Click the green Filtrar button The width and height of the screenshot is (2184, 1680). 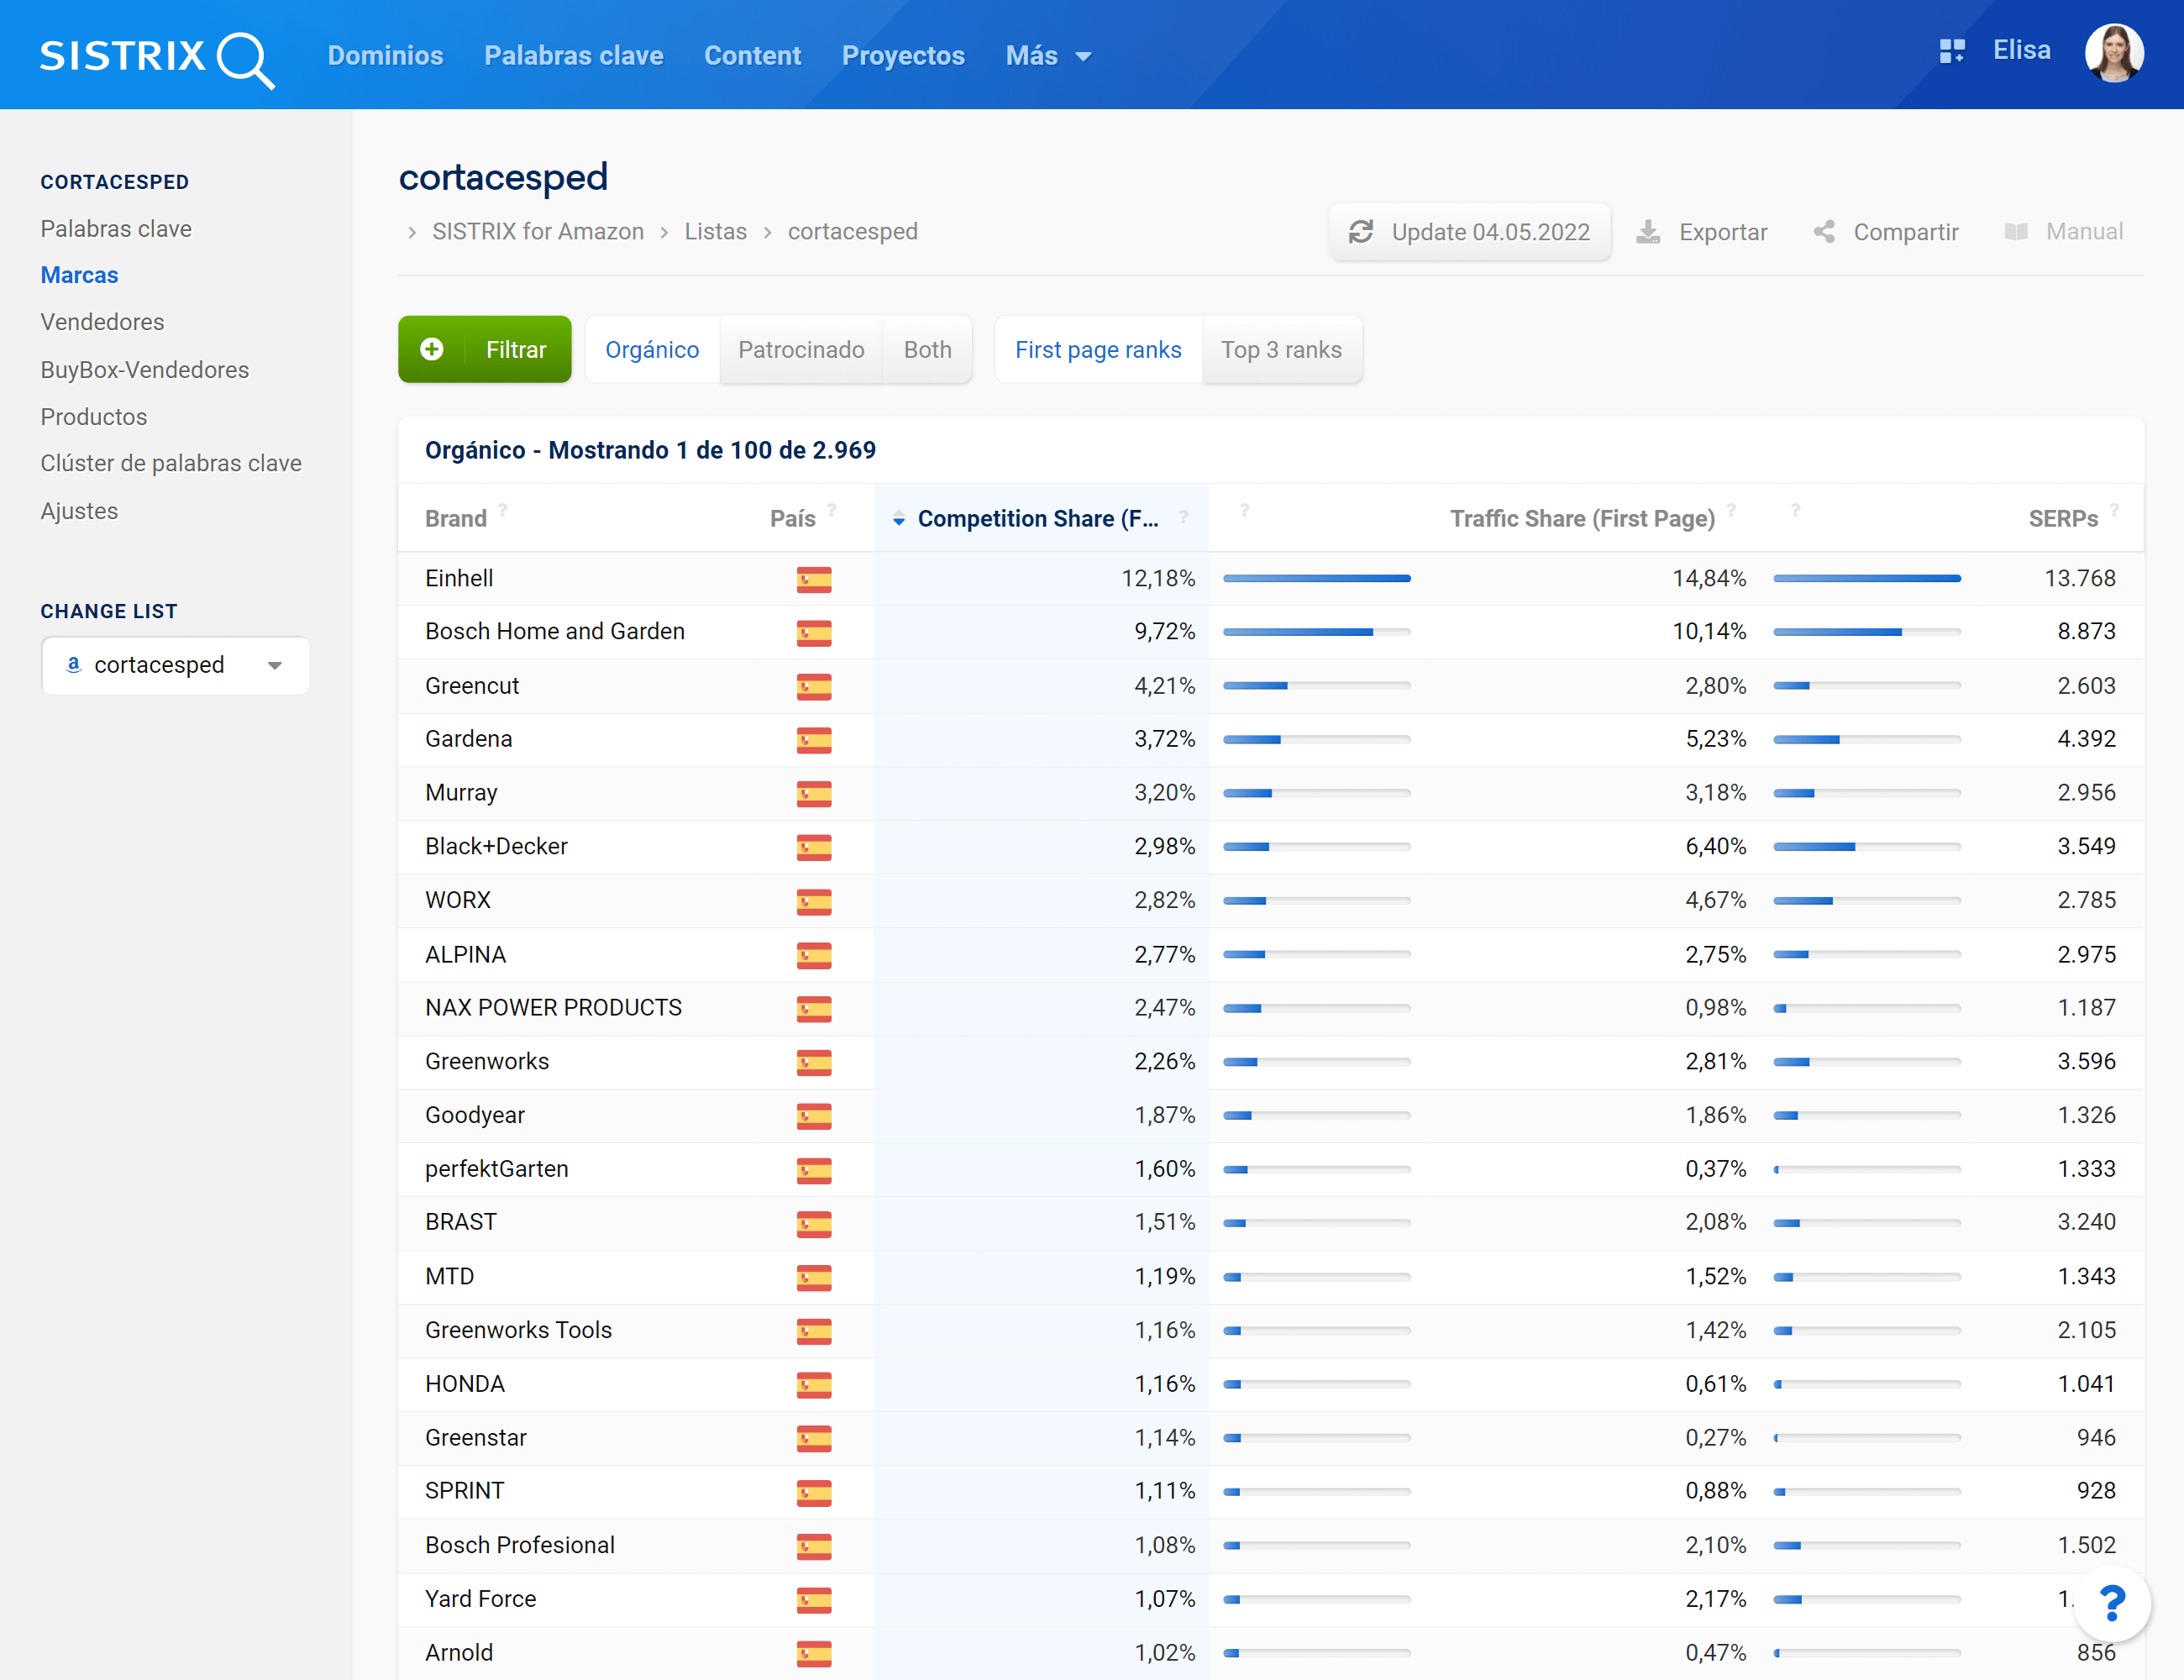click(x=485, y=350)
